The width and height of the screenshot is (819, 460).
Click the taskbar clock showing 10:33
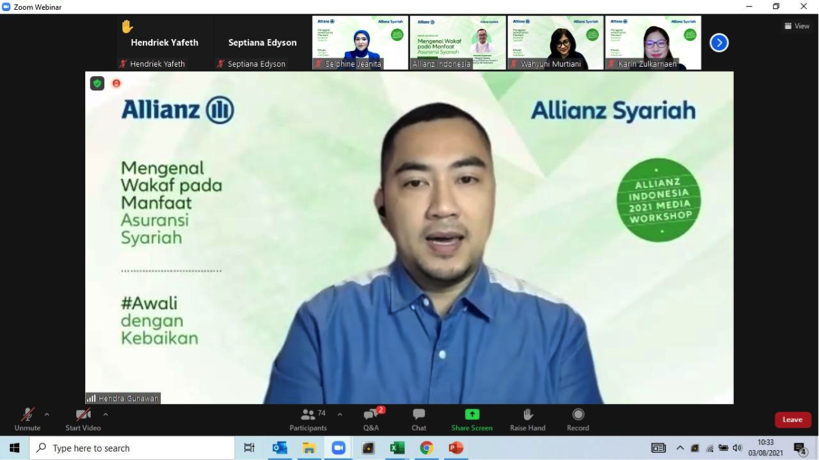click(x=765, y=447)
